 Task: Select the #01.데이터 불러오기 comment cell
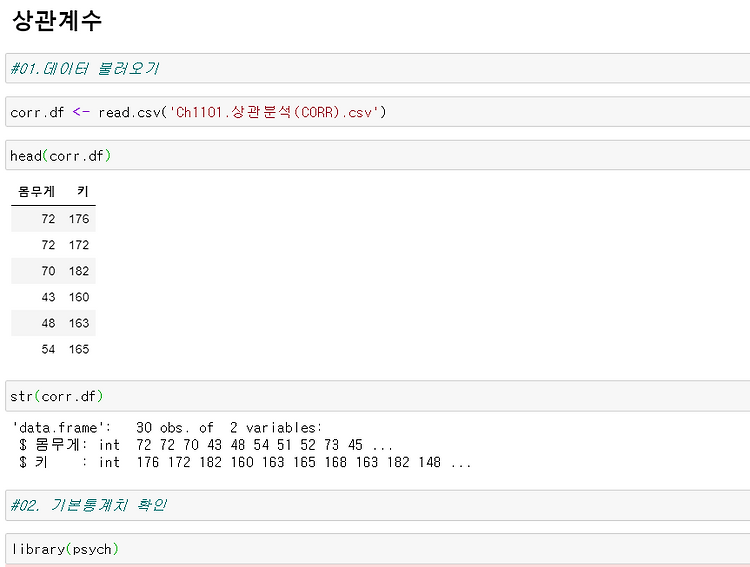tap(377, 68)
